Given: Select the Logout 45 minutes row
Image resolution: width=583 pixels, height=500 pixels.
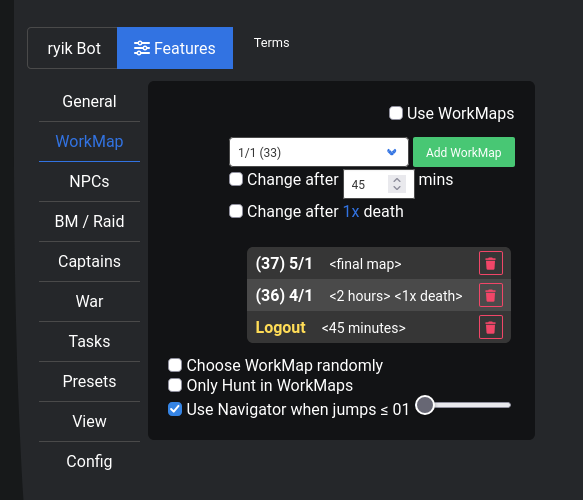Looking at the screenshot, I should [379, 327].
